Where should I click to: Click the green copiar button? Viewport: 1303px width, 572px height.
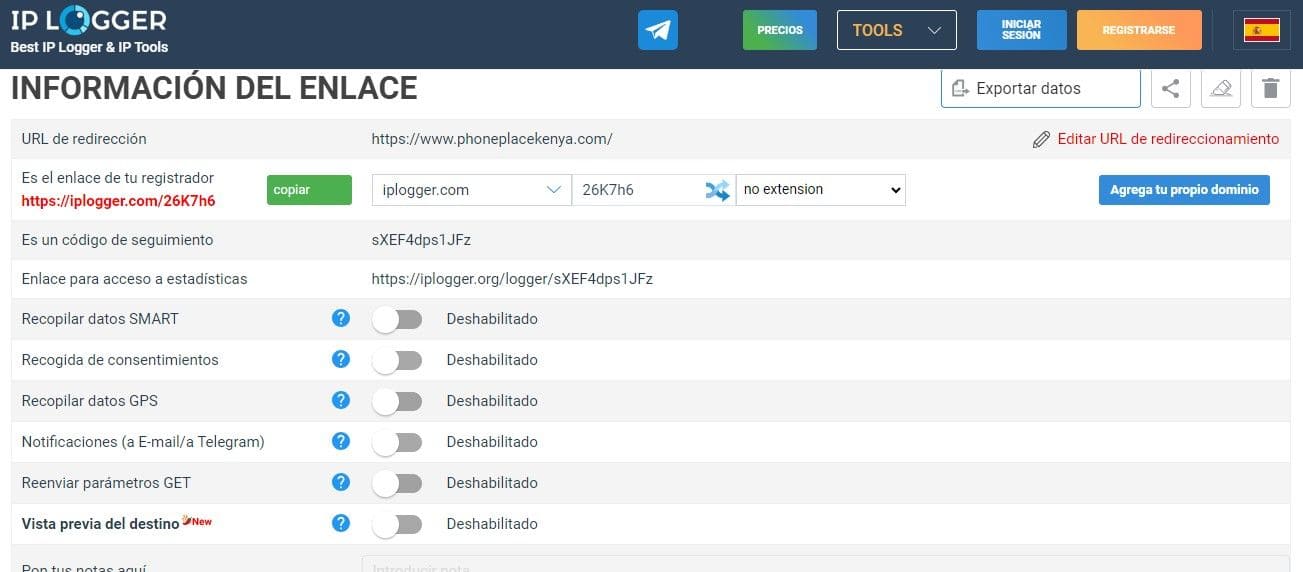(x=309, y=190)
